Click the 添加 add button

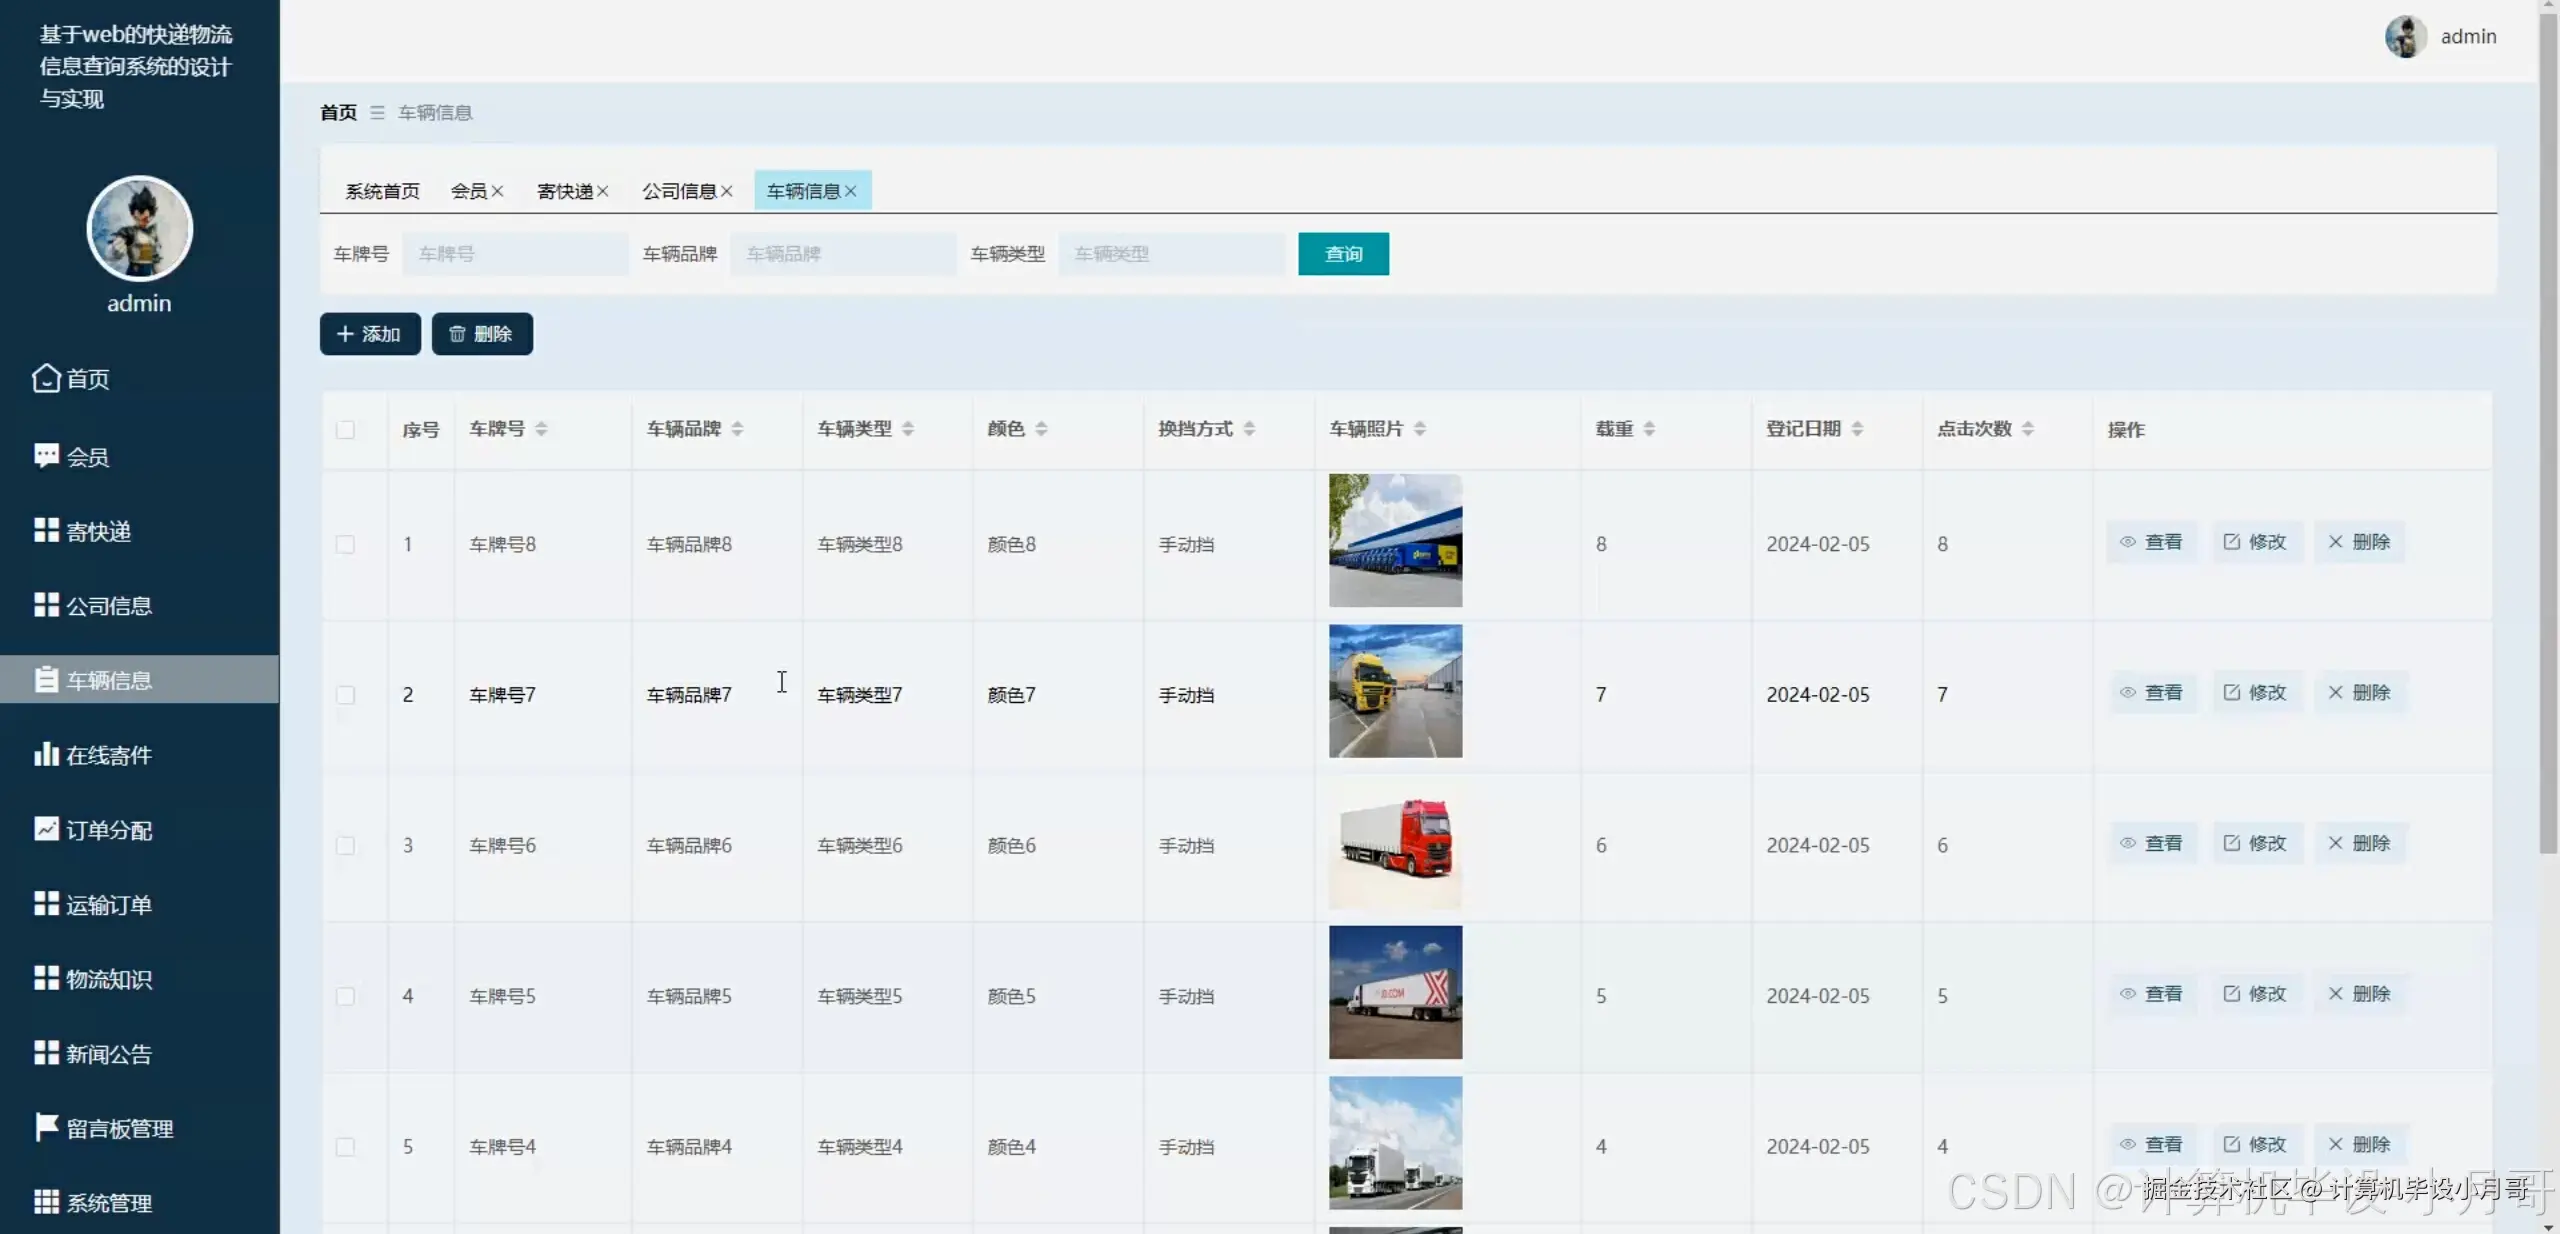click(370, 334)
